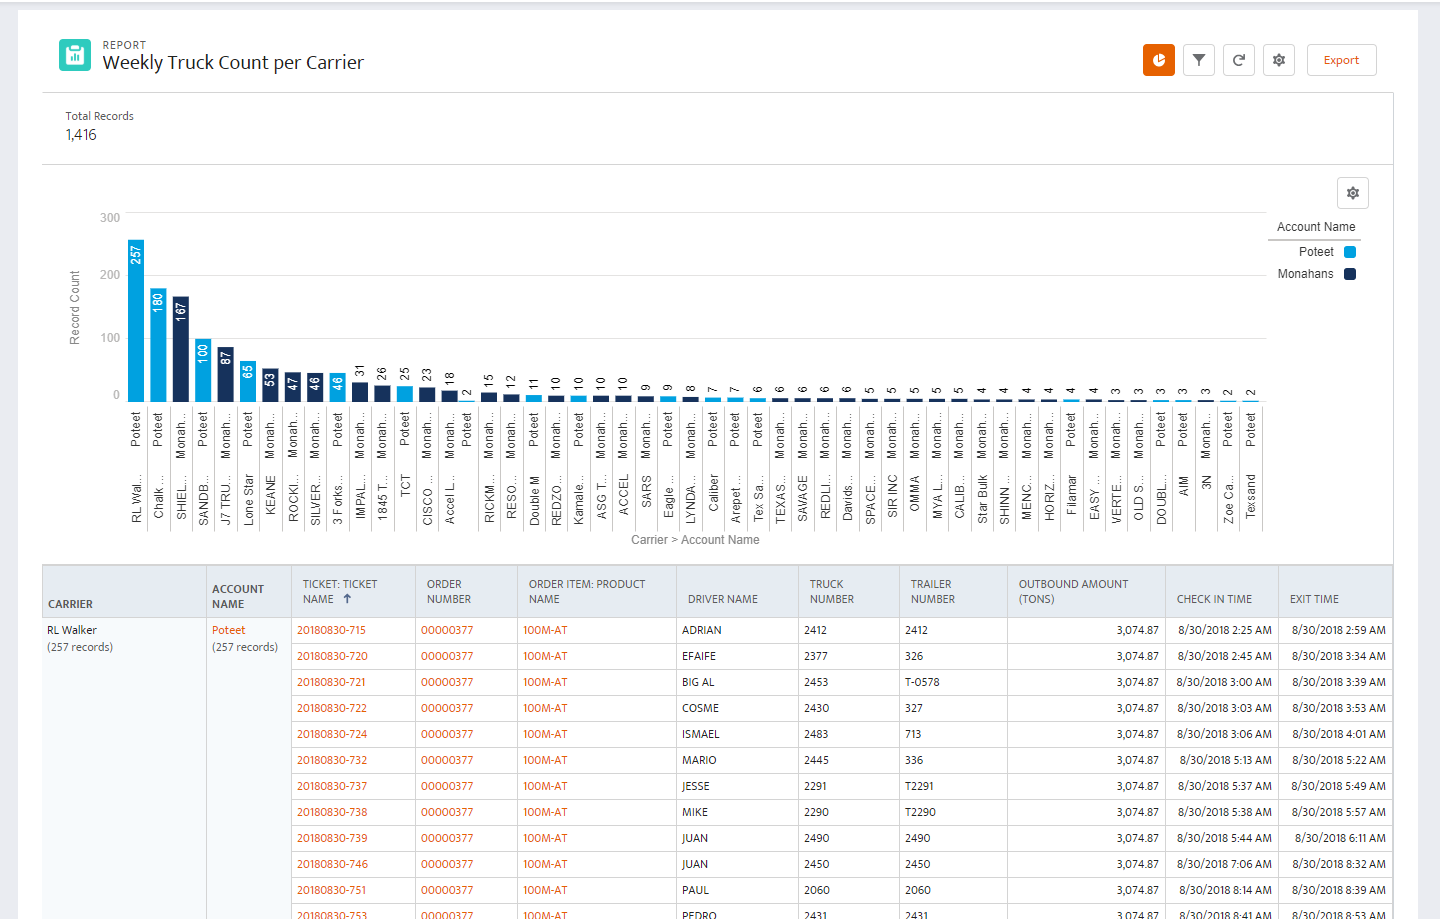Click the 180 record bar
Image resolution: width=1440 pixels, height=919 pixels.
[158, 345]
